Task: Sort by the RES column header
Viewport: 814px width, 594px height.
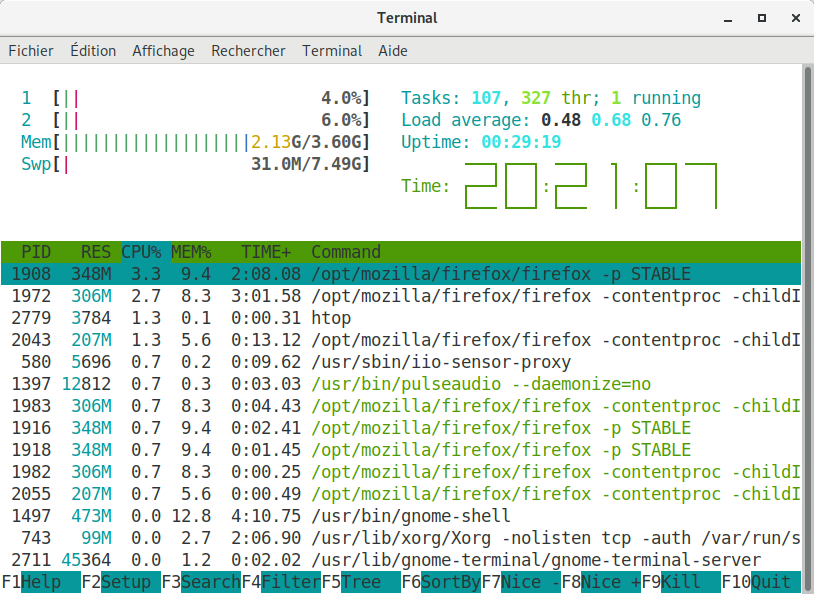Action: [x=96, y=252]
